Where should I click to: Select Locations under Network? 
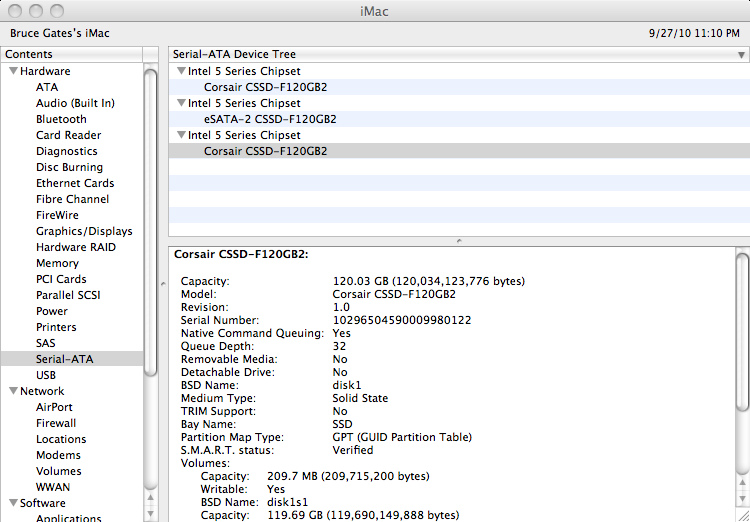(x=61, y=439)
